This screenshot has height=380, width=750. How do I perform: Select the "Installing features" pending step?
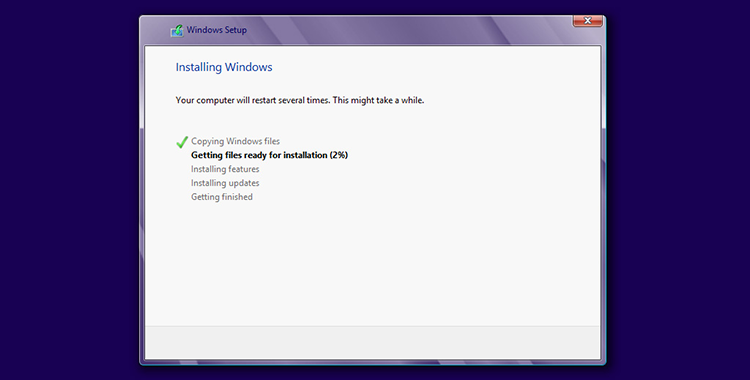tap(225, 169)
